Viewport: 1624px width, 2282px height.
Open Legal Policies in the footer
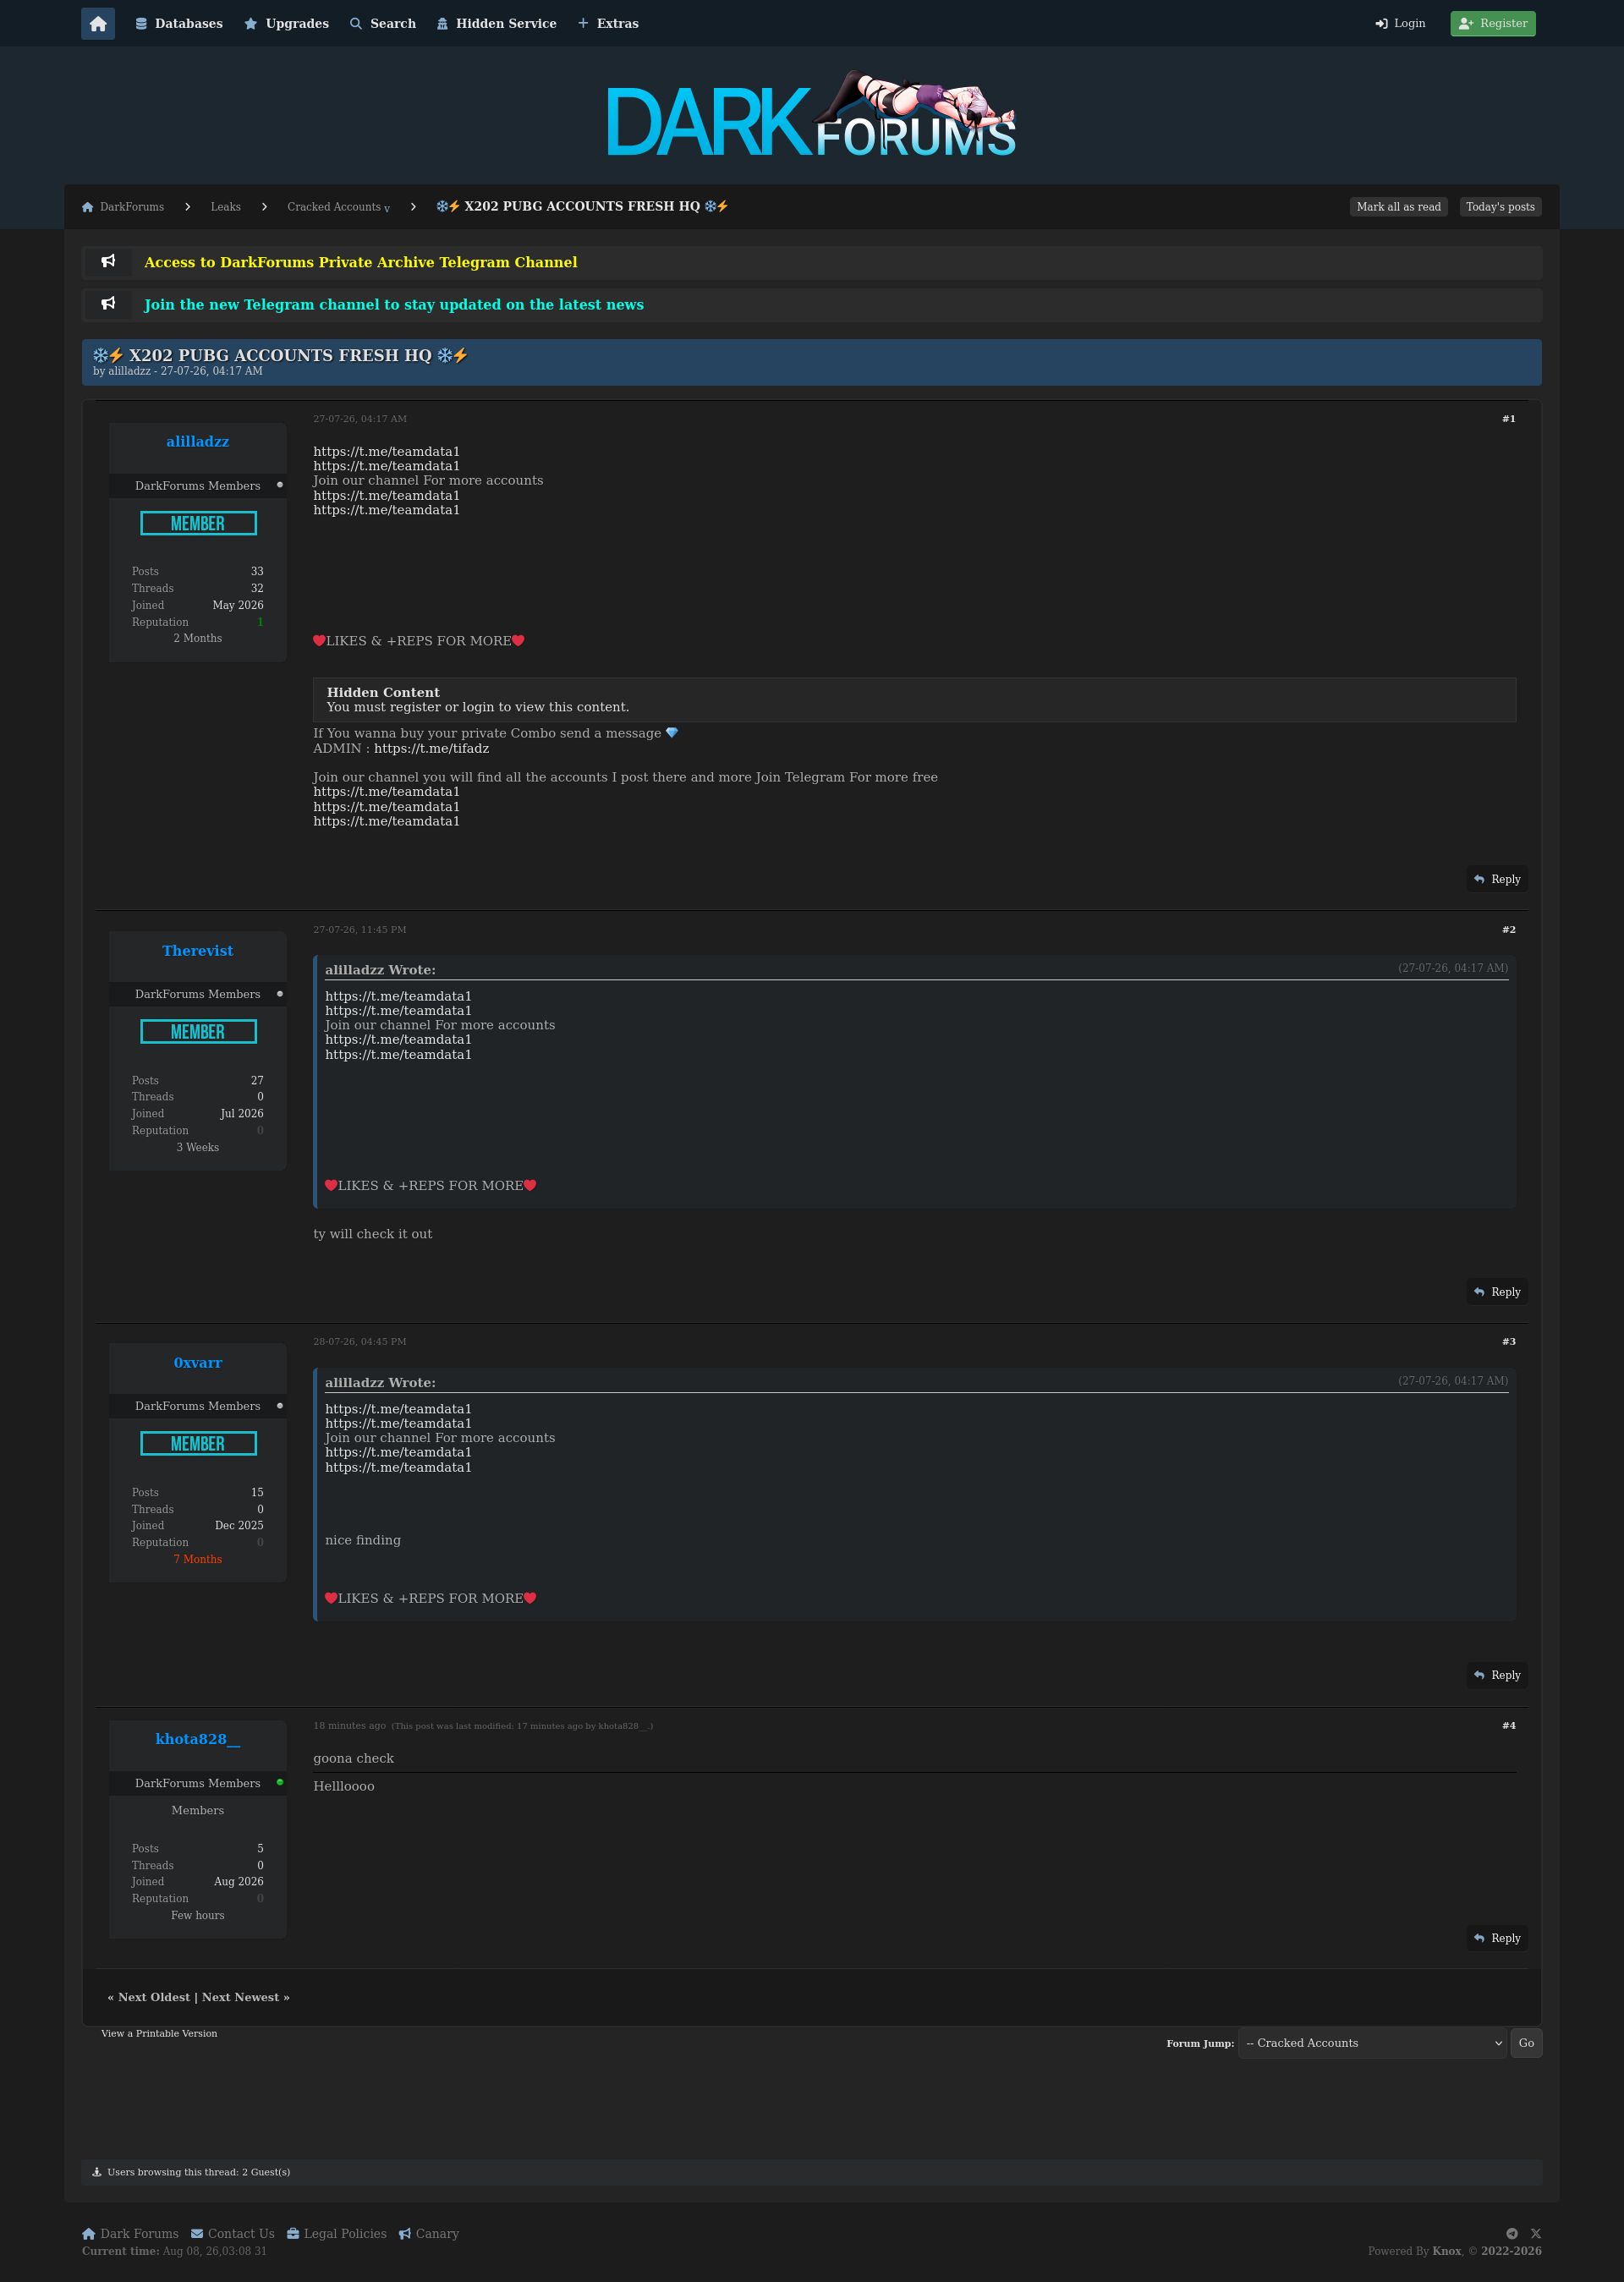pyautogui.click(x=337, y=2234)
